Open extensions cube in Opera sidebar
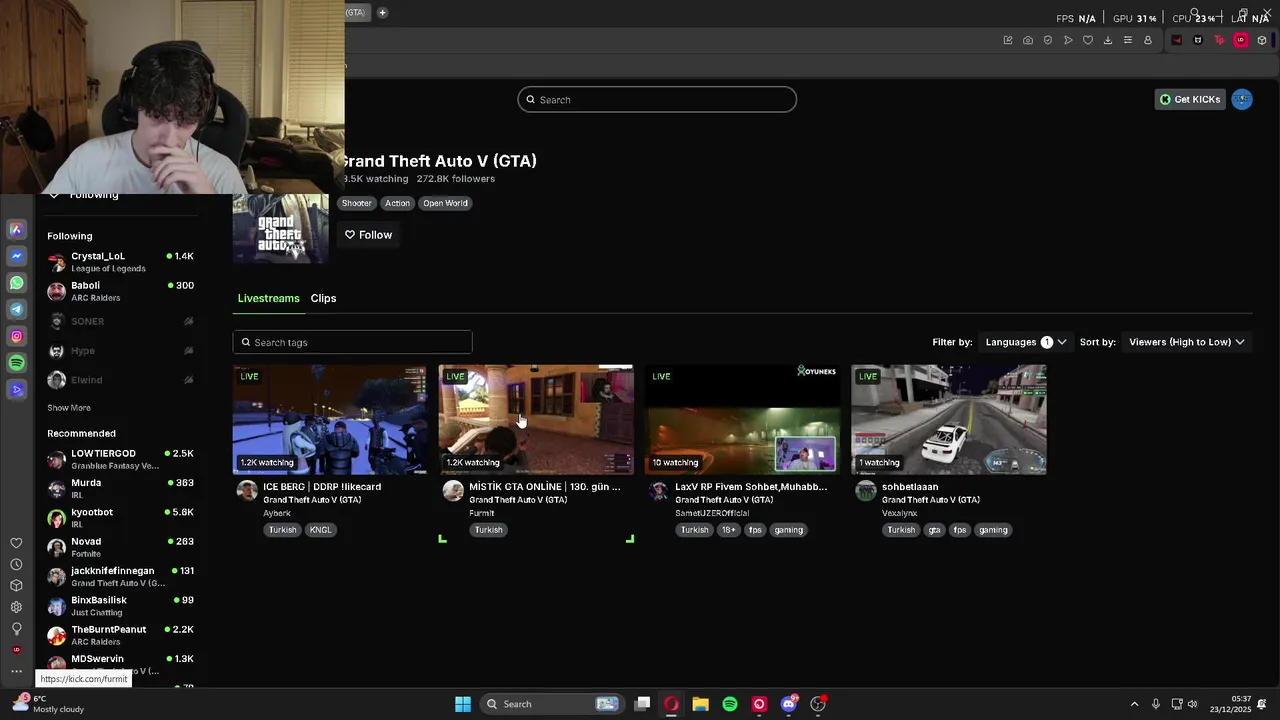Image resolution: width=1280 pixels, height=720 pixels. click(16, 586)
